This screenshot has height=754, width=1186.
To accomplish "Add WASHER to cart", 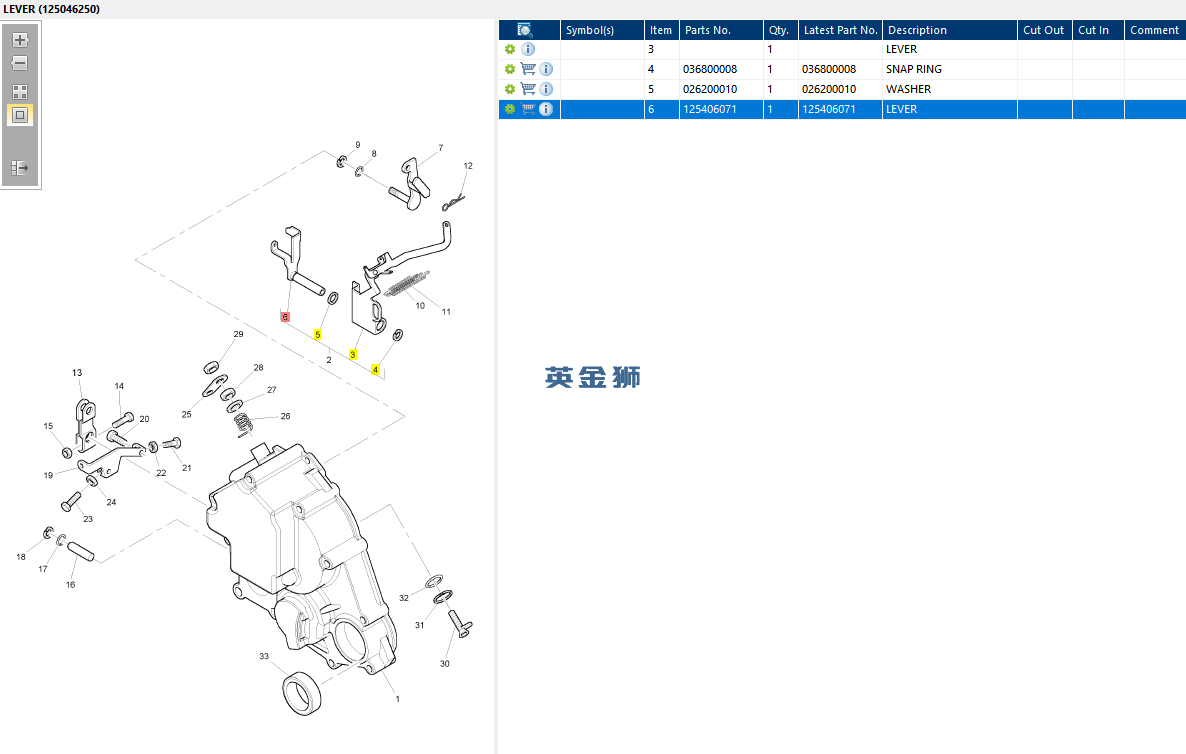I will 528,89.
